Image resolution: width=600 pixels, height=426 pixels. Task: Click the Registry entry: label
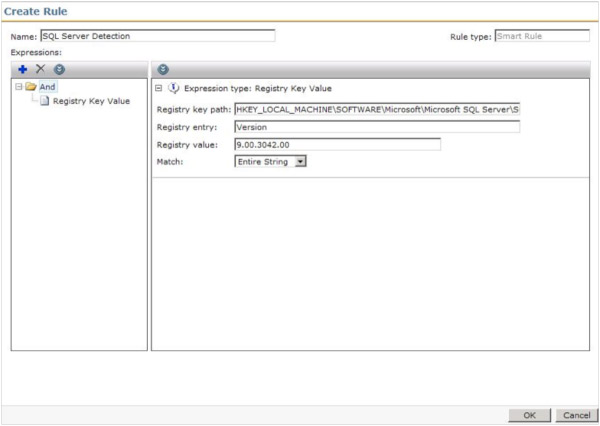[x=187, y=127]
